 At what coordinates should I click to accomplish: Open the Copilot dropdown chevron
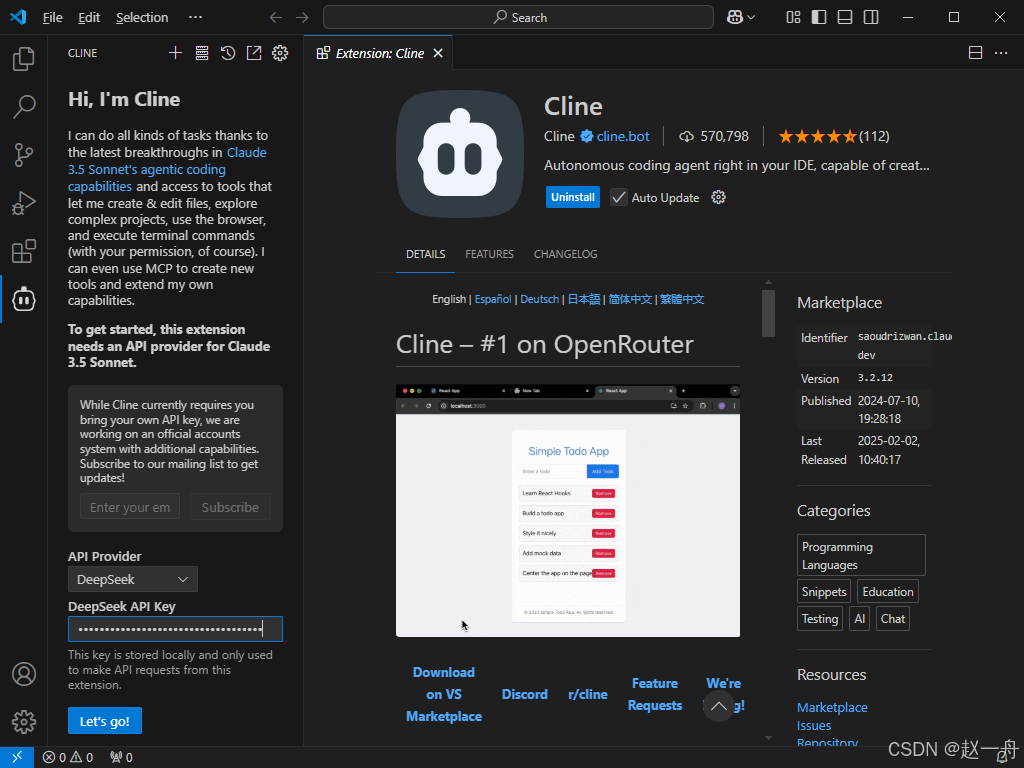pyautogui.click(x=751, y=18)
